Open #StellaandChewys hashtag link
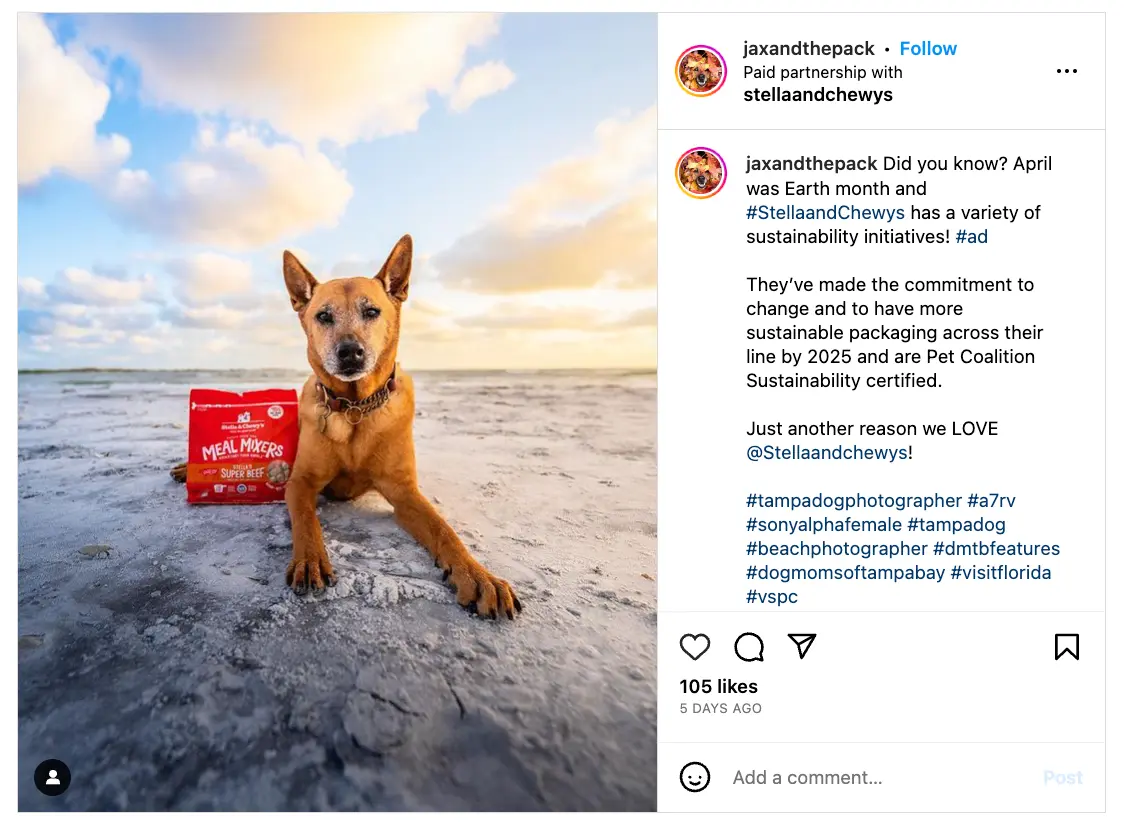1124x834 pixels. 825,212
